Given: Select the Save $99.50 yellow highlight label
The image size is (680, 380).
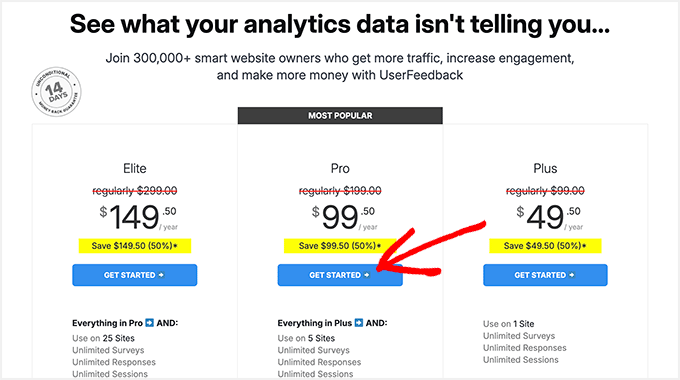Looking at the screenshot, I should tap(340, 246).
